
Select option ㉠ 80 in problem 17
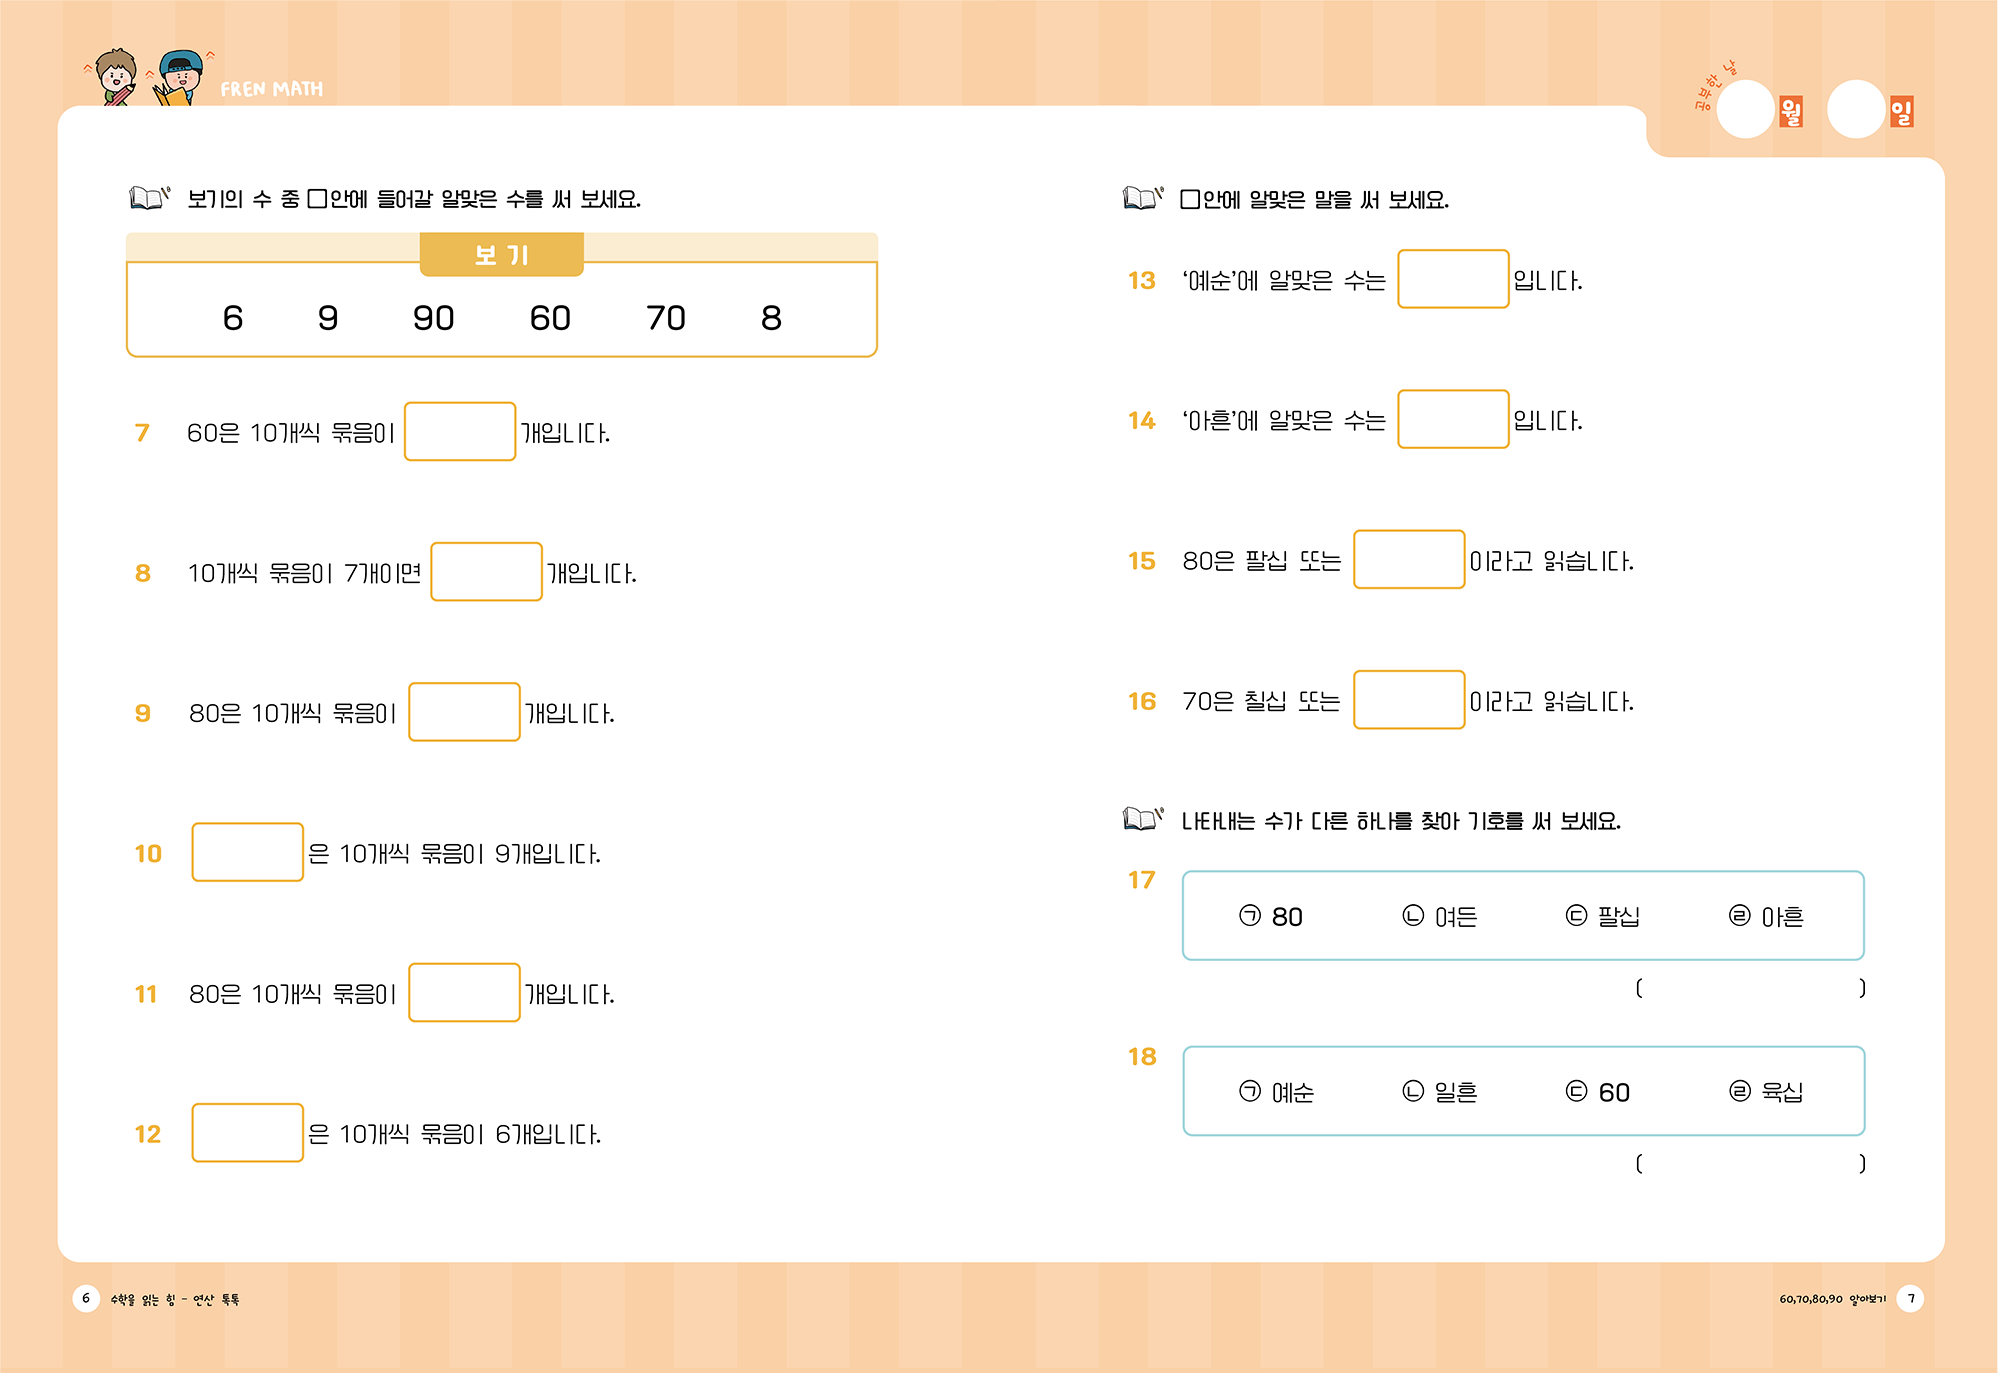tap(1271, 916)
